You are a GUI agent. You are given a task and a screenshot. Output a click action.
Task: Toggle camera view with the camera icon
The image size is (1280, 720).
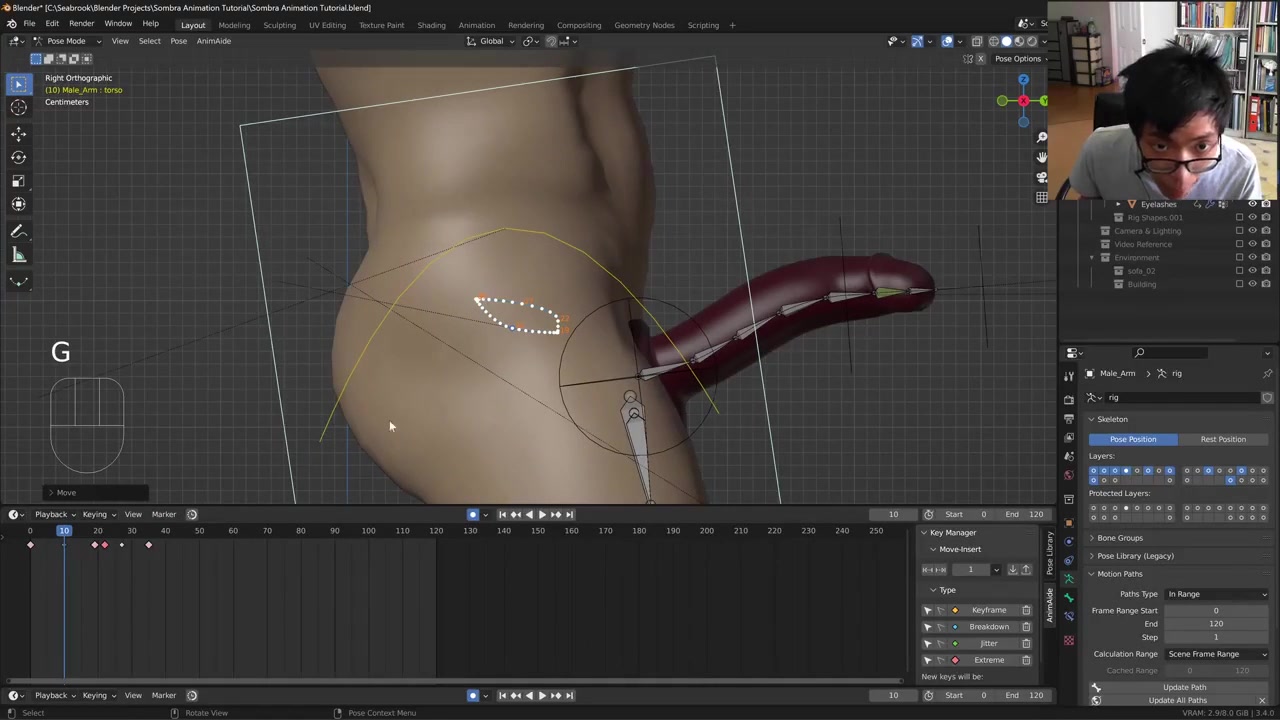tap(1041, 177)
